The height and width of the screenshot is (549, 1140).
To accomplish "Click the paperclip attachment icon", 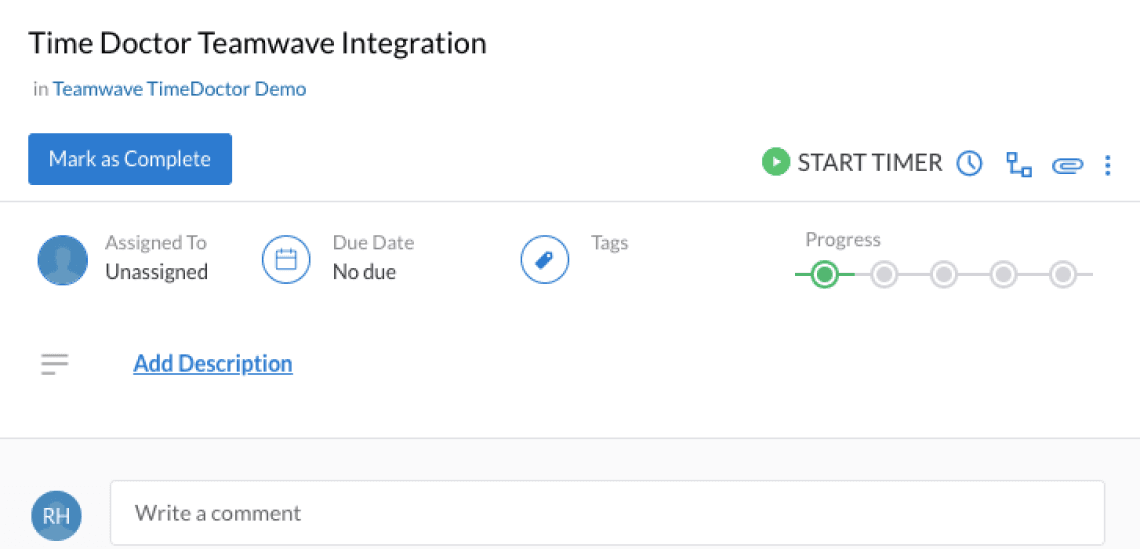I will click(x=1067, y=165).
